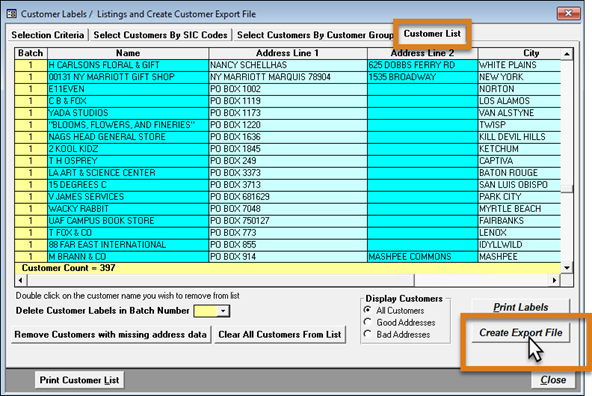The height and width of the screenshot is (396, 592).
Task: Click PO BOX 1002 address cell
Action: click(x=288, y=89)
